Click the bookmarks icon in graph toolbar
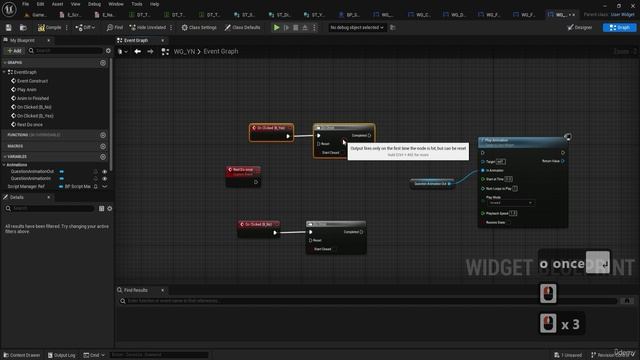The height and width of the screenshot is (360, 640). (122, 51)
